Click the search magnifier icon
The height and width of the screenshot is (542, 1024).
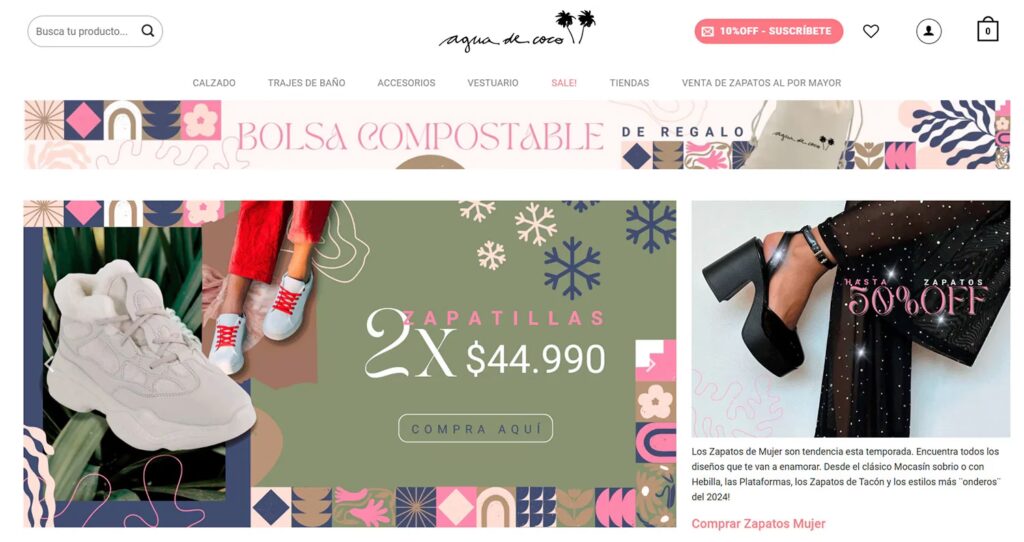148,31
